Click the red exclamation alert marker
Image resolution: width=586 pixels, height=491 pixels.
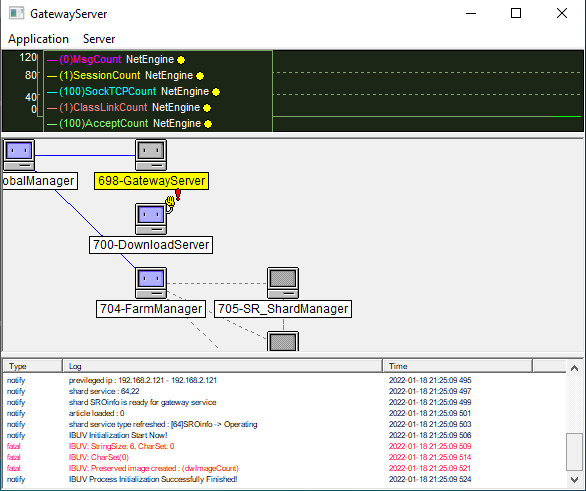point(178,194)
